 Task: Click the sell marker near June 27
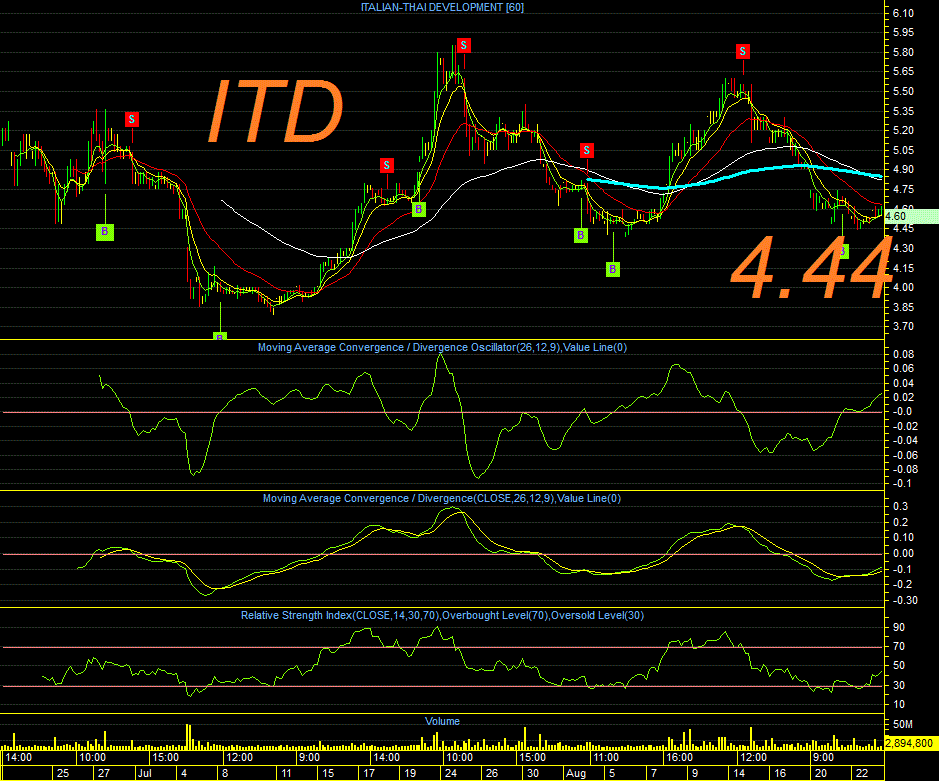point(132,119)
